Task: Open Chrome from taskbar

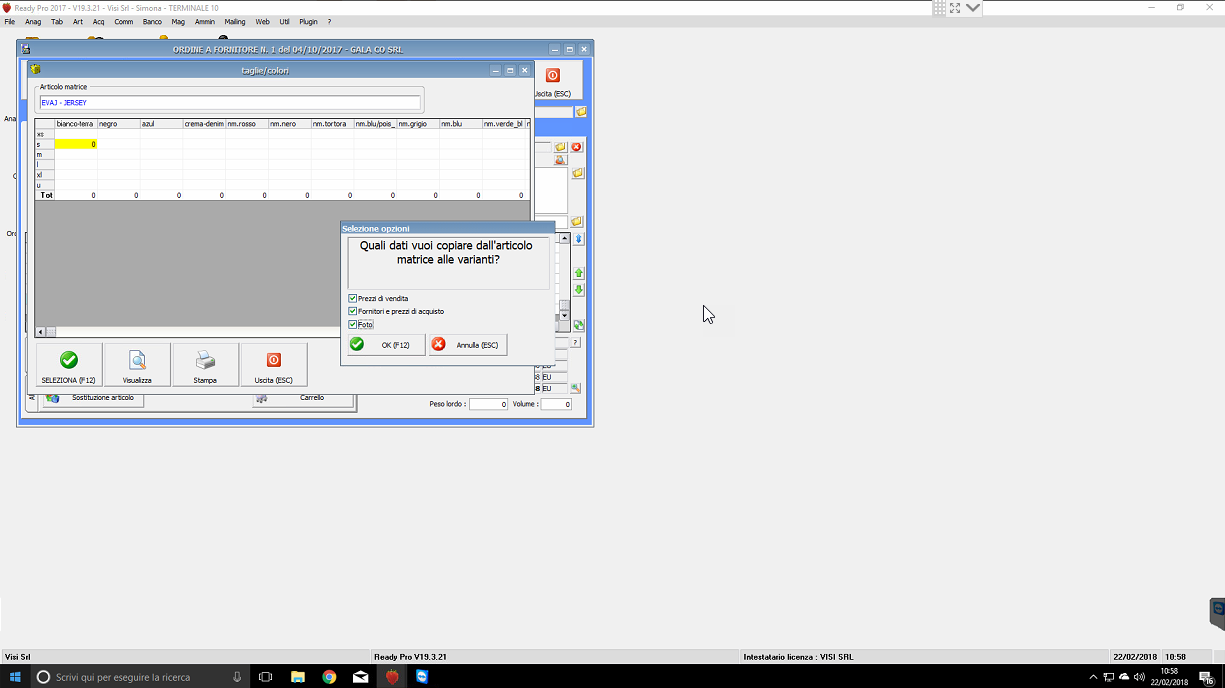Action: (x=329, y=677)
